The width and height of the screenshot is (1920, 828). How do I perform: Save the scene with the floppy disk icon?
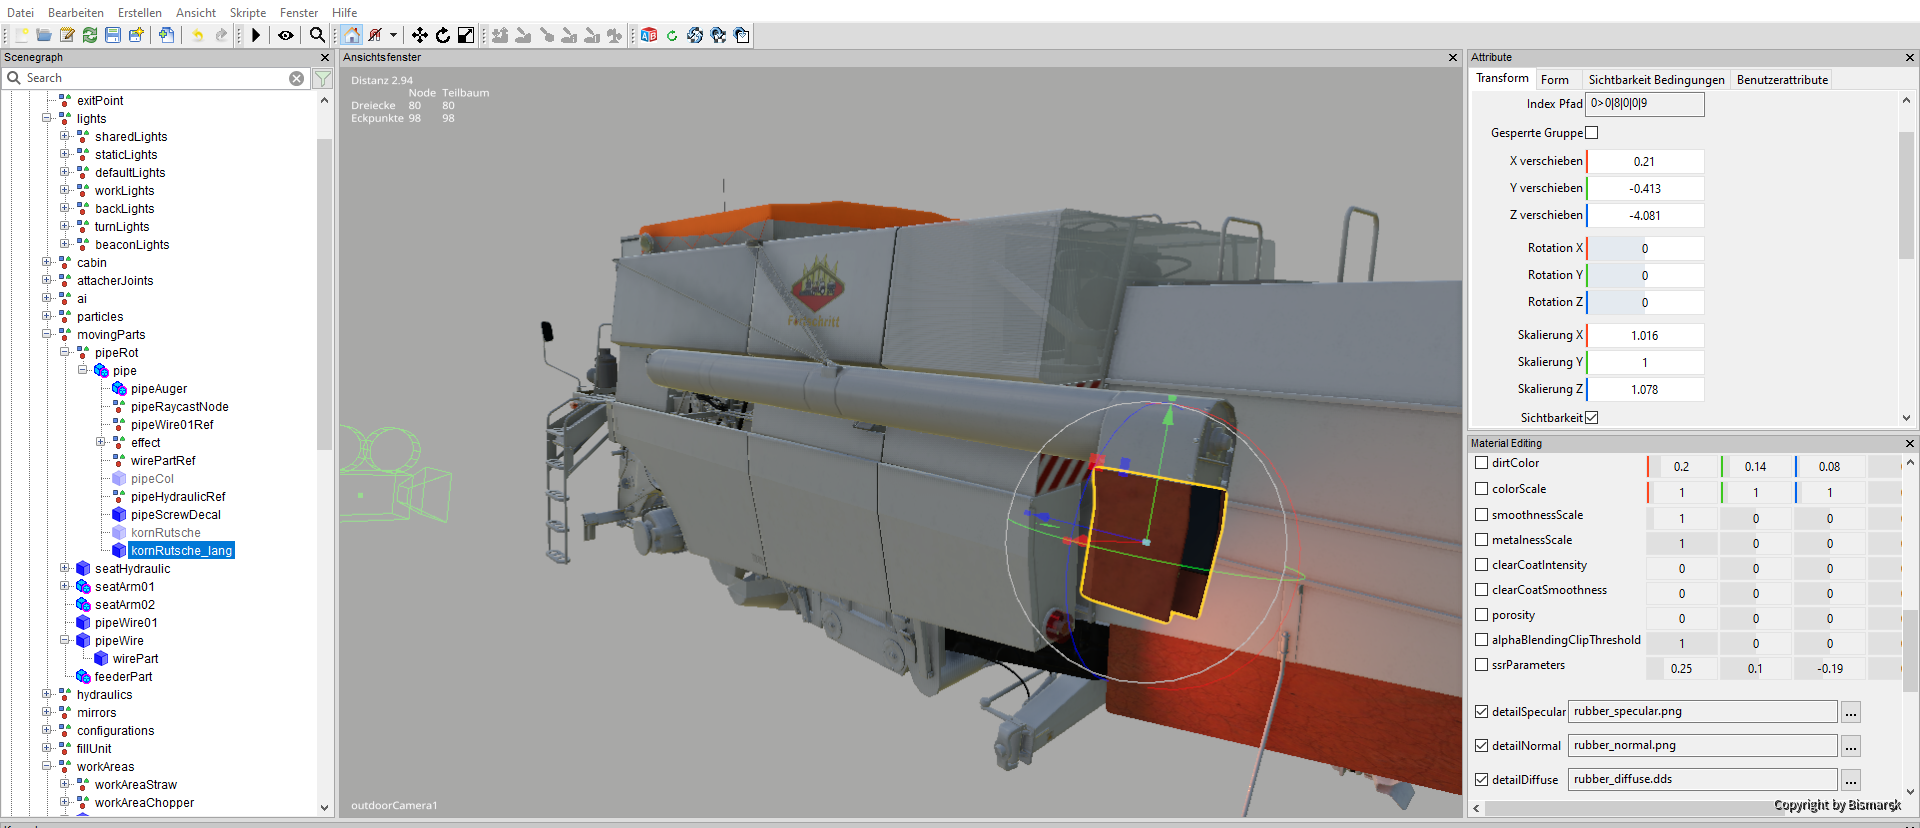pyautogui.click(x=113, y=35)
